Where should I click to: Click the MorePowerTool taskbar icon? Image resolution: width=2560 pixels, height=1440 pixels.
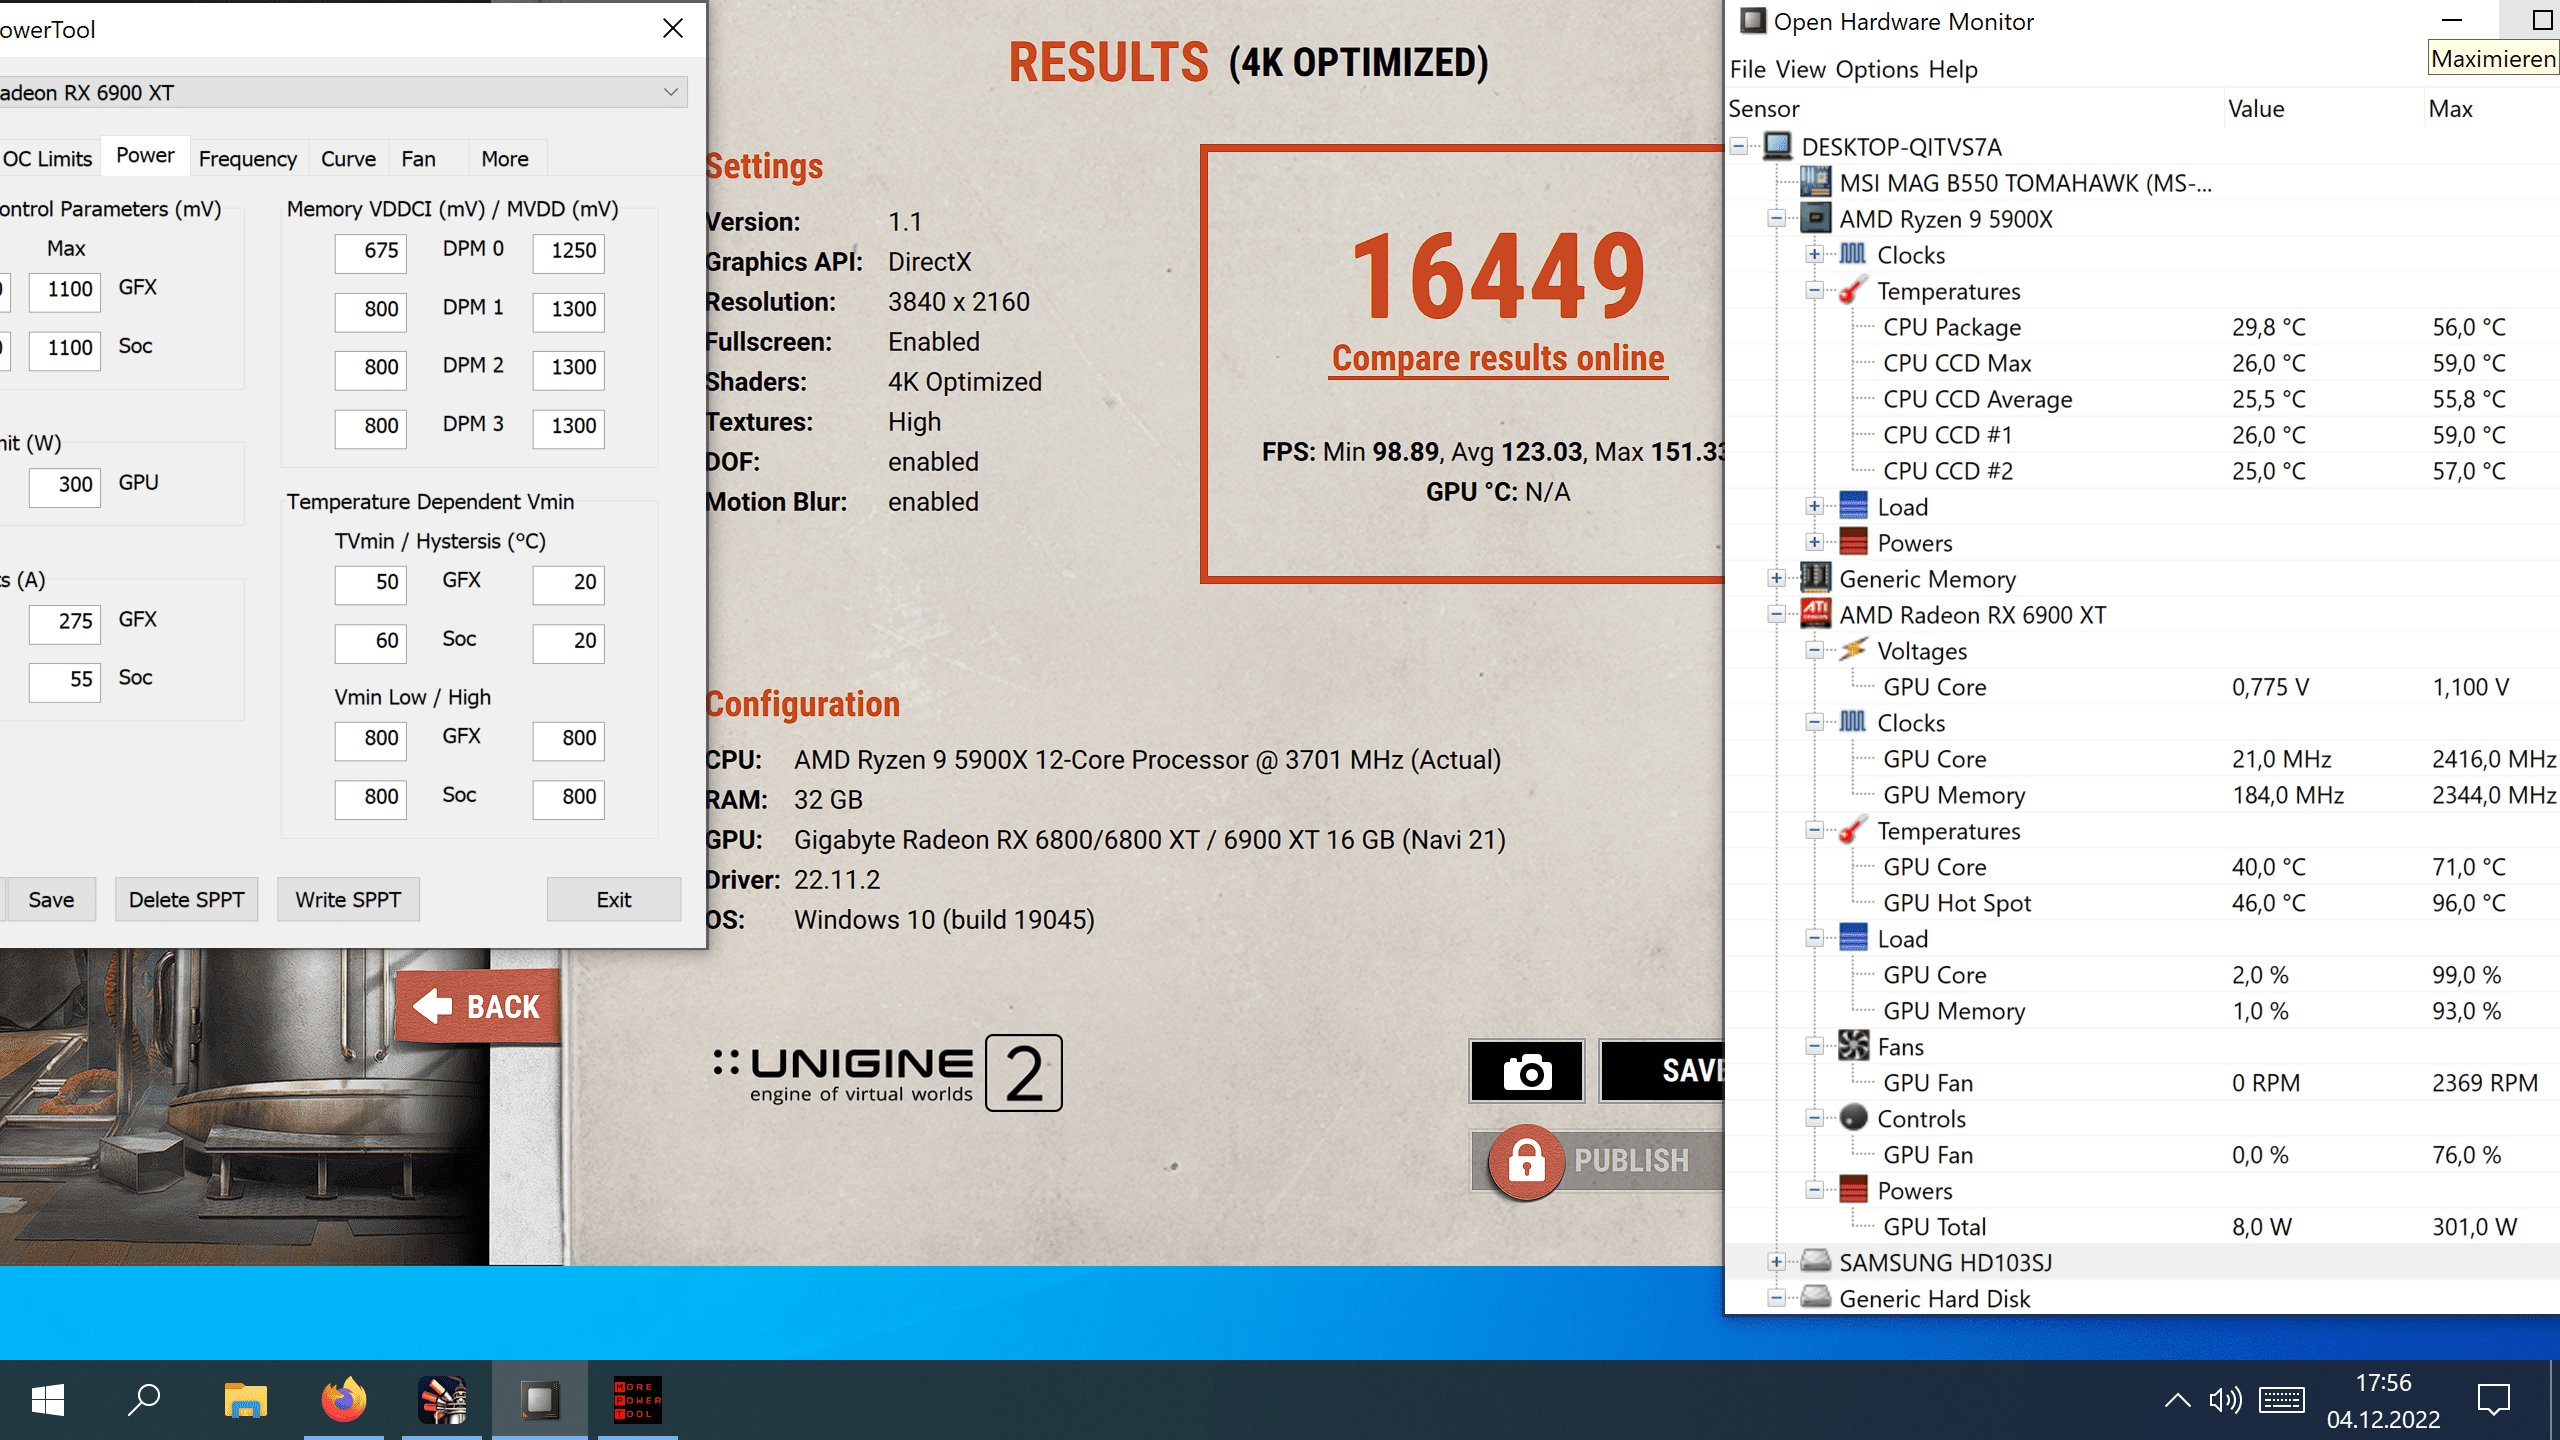point(637,1400)
